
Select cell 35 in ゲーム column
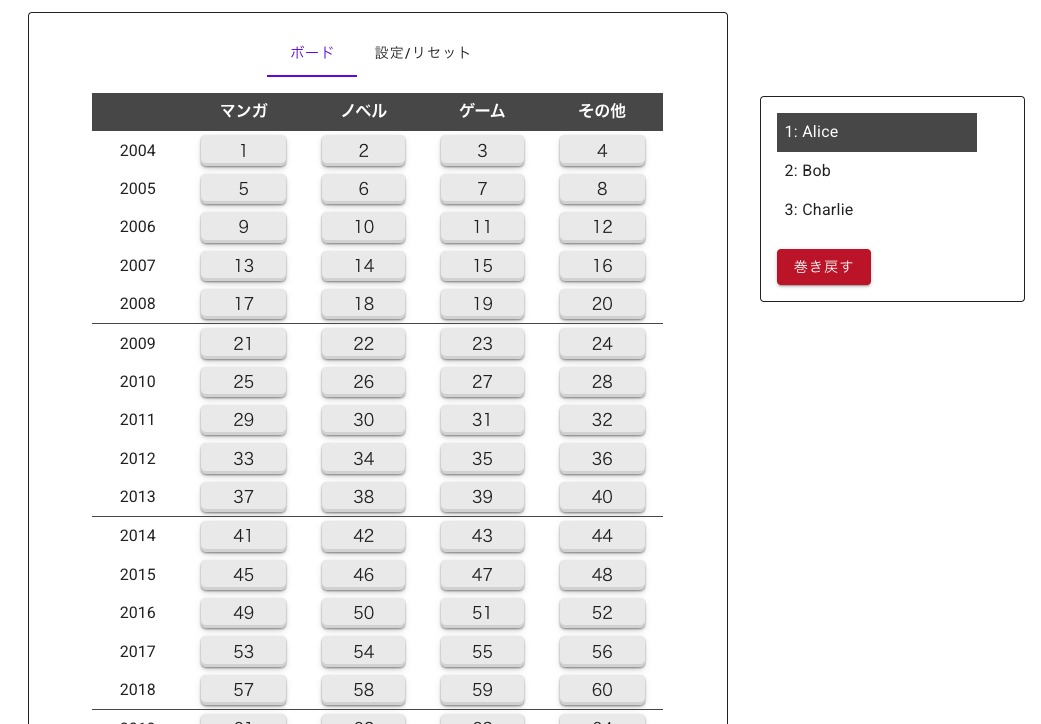(482, 459)
